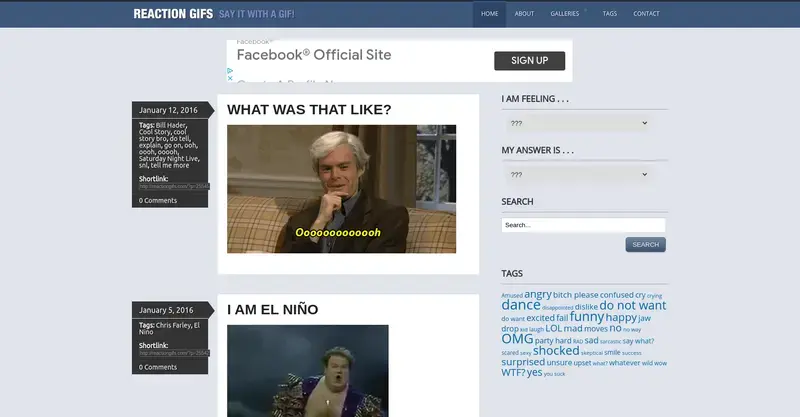Screen dimensions: 800x417
Task: Open the 'surprised' tag
Action: (x=523, y=362)
